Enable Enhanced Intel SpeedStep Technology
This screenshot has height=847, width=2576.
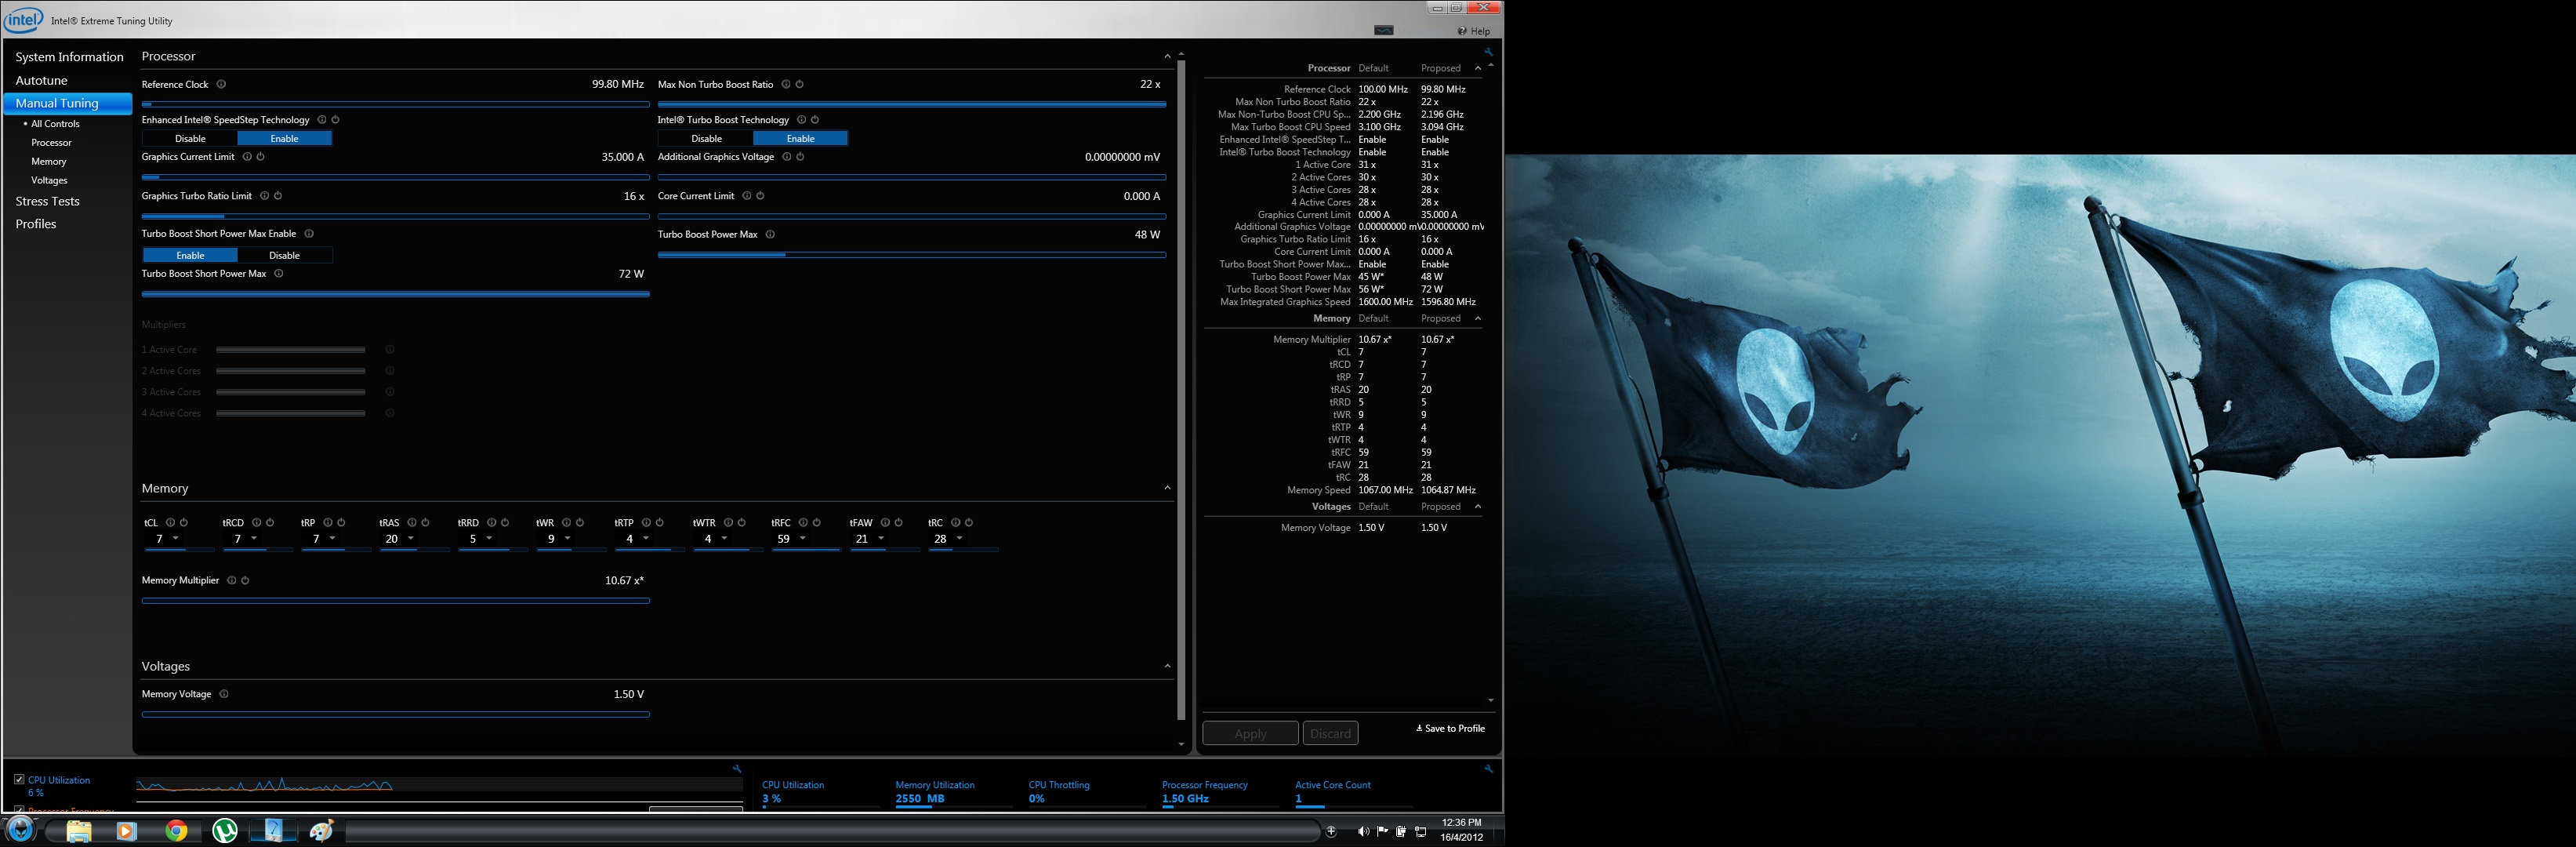click(x=285, y=139)
